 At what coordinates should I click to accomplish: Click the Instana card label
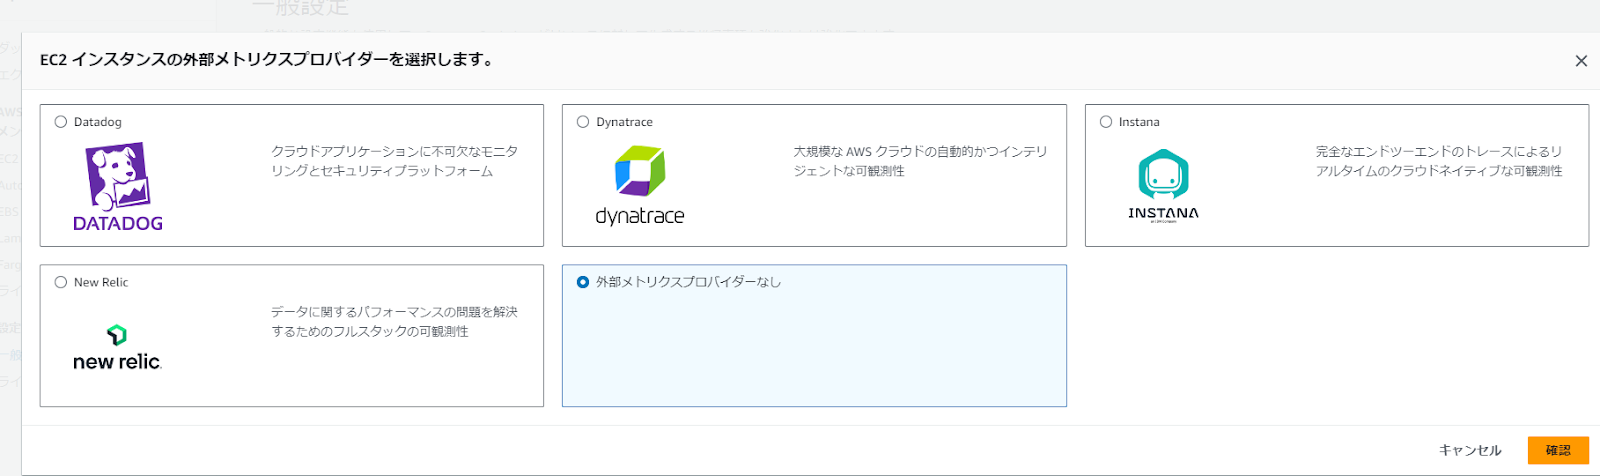point(1139,122)
